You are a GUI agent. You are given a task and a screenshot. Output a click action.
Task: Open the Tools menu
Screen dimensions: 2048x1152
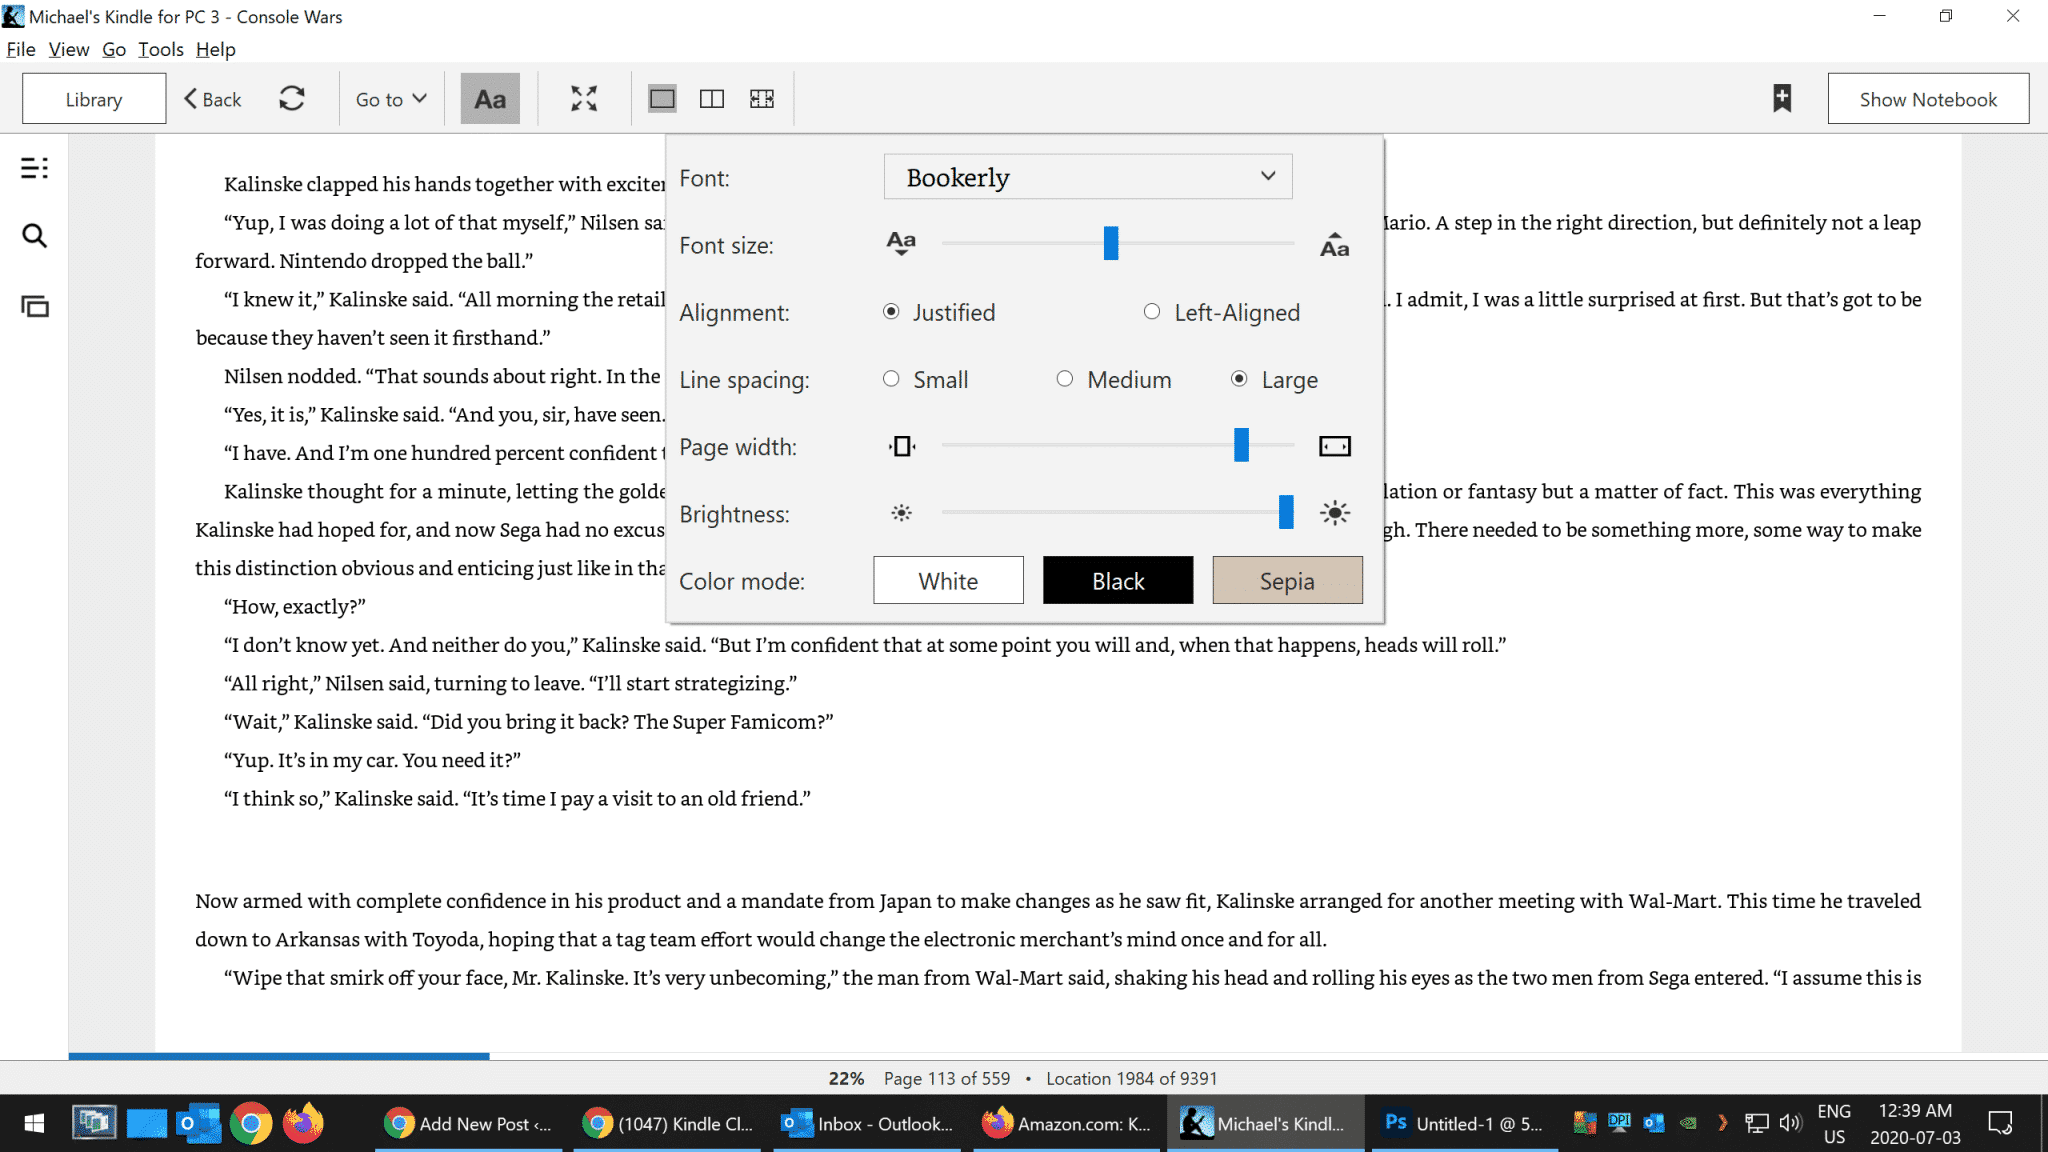point(160,49)
